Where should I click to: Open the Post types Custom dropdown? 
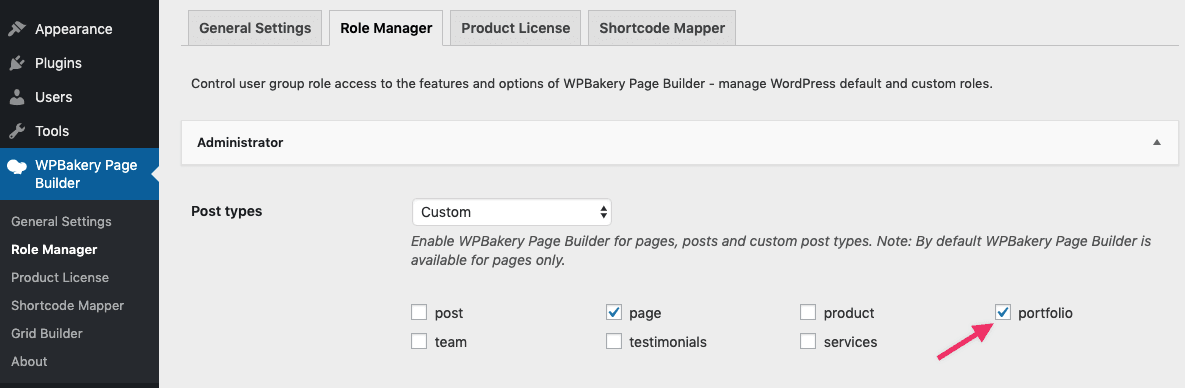(512, 213)
